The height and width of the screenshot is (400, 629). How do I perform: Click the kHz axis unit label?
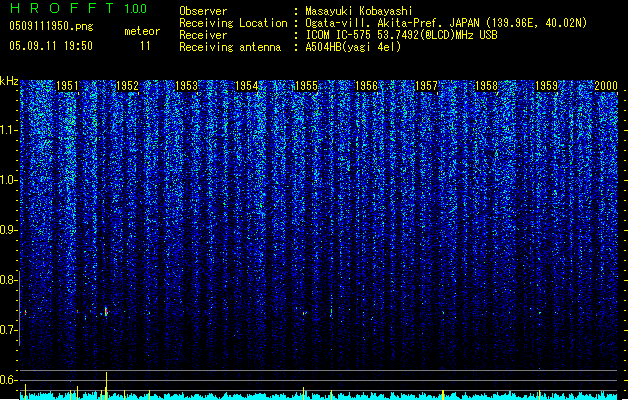point(9,81)
